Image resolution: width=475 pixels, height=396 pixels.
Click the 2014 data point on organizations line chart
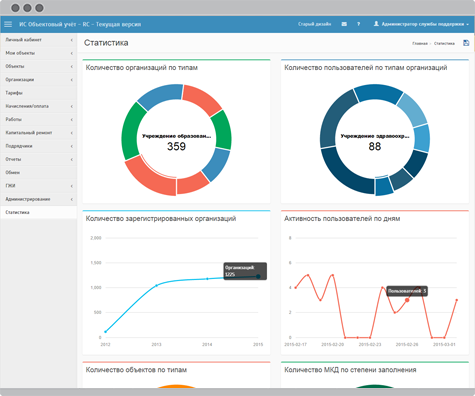click(207, 279)
